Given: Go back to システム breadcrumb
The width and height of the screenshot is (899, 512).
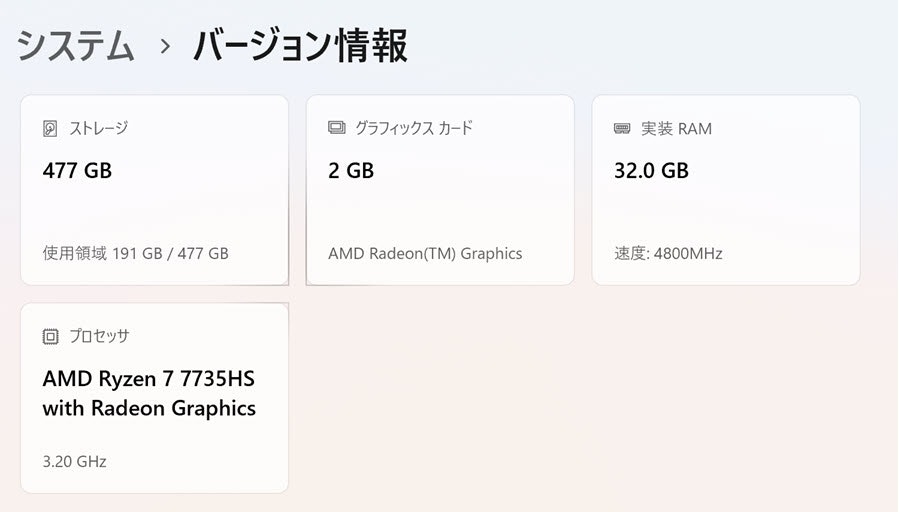Looking at the screenshot, I should click(x=76, y=46).
